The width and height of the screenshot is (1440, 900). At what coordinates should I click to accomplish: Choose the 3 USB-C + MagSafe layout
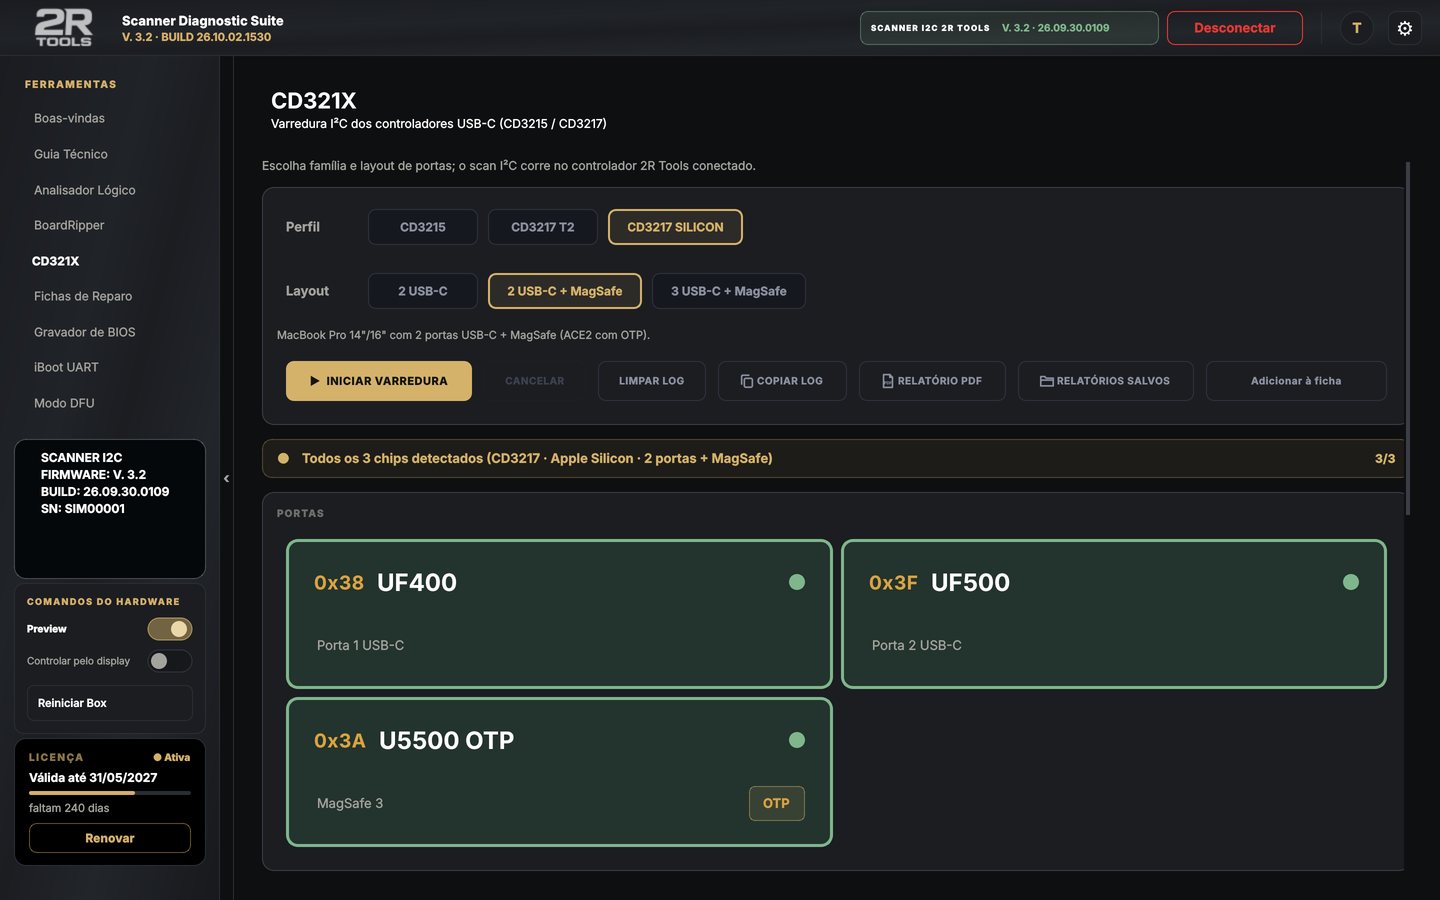click(x=728, y=291)
